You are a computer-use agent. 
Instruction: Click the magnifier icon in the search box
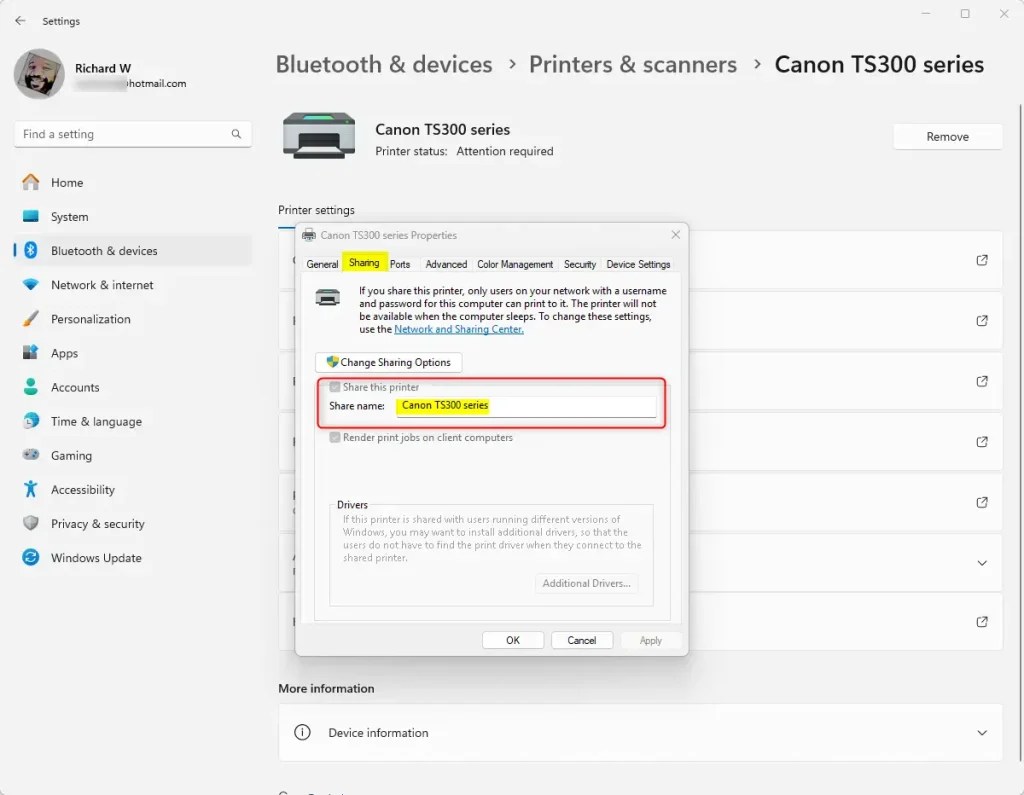pyautogui.click(x=236, y=133)
